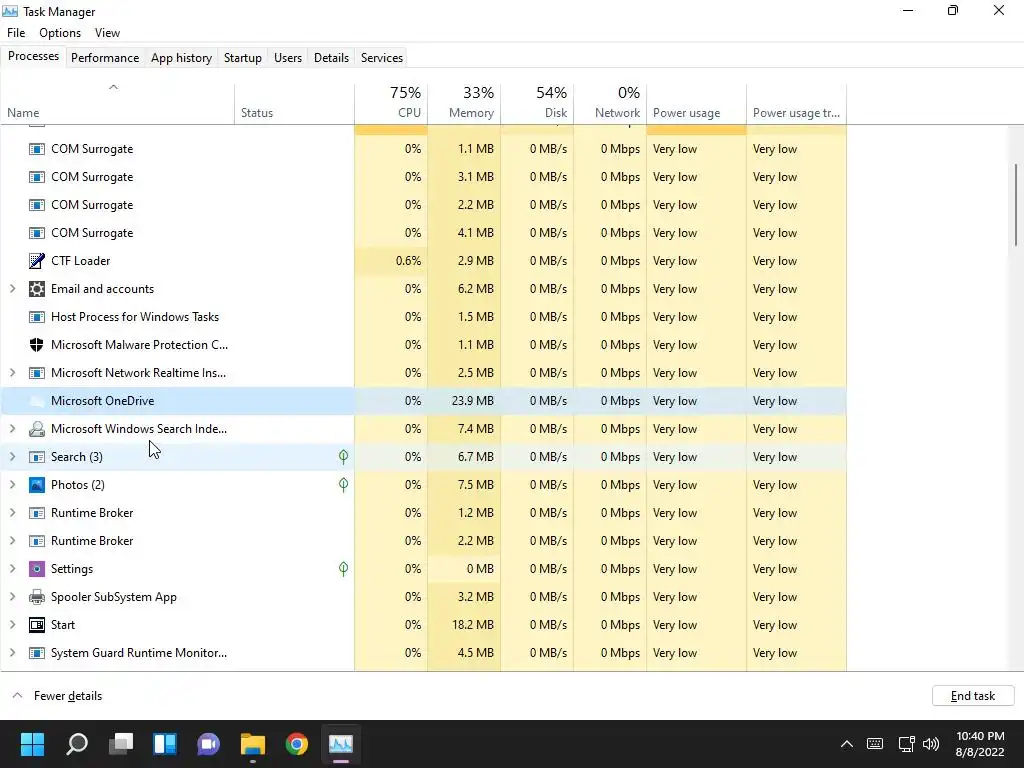Expand the Photos (2) process group

tap(12, 485)
